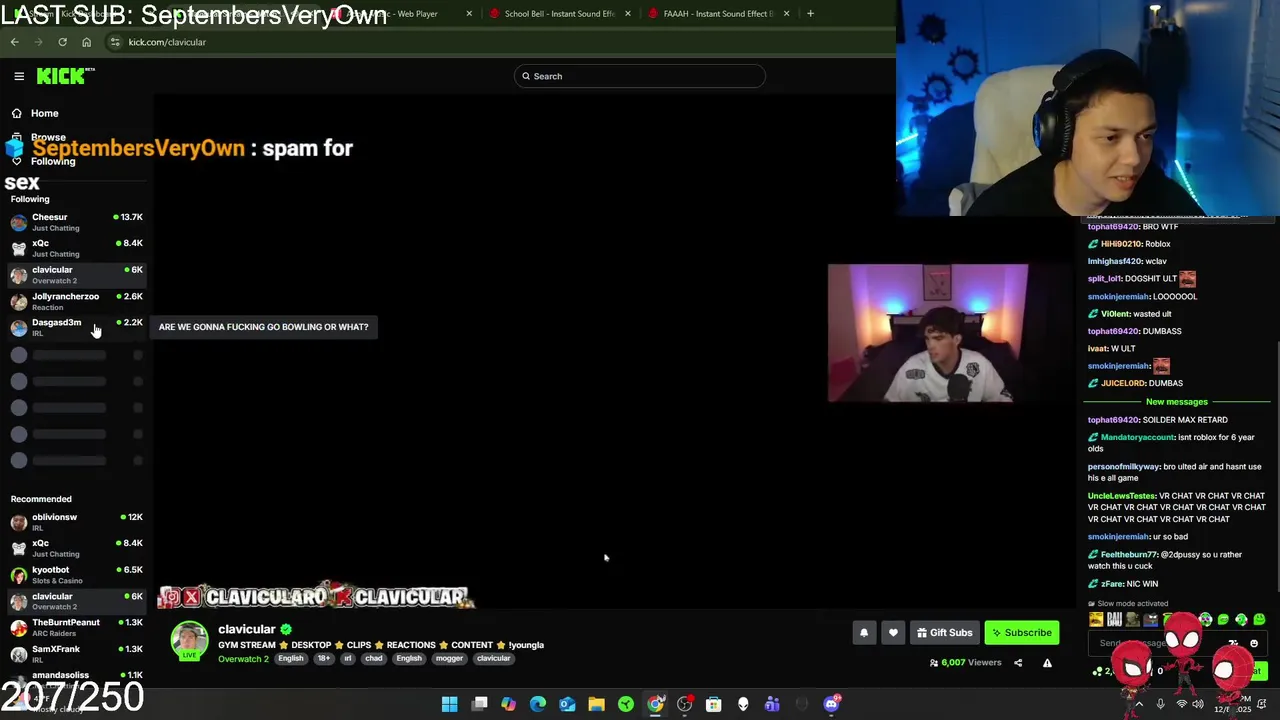Follow the channel with heart button
Screen dimensions: 1280x720
pyautogui.click(x=893, y=633)
